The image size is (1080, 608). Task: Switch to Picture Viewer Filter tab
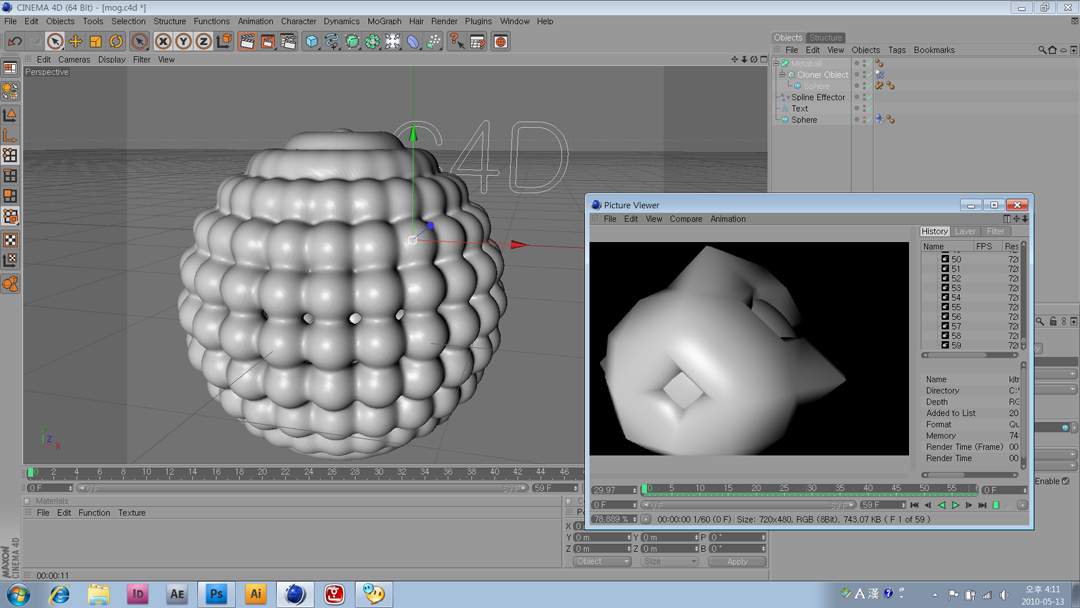point(995,231)
